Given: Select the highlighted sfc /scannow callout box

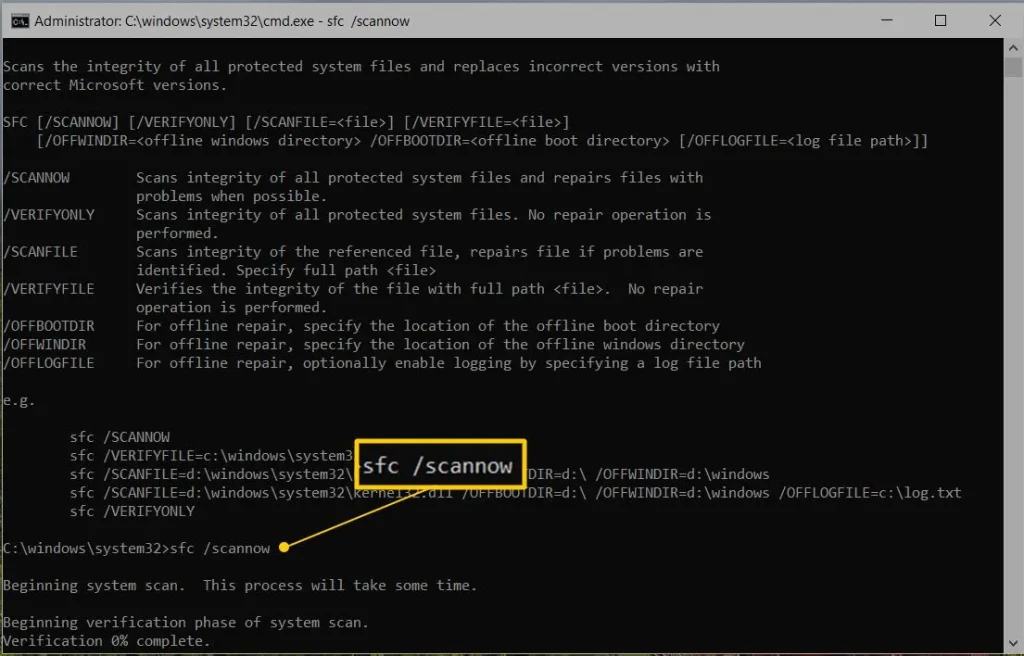Looking at the screenshot, I should point(440,464).
